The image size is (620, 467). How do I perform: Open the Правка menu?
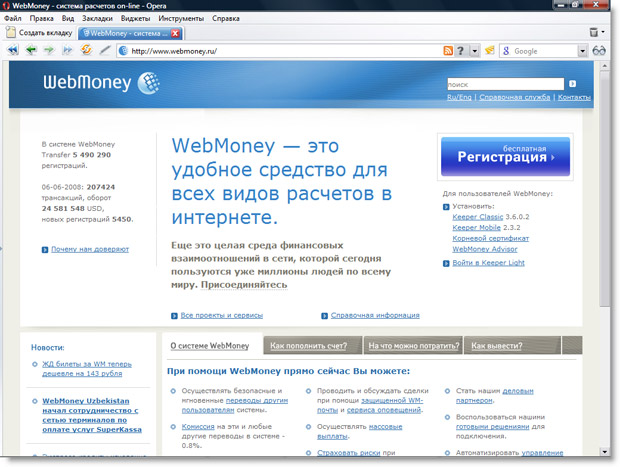(x=42, y=18)
